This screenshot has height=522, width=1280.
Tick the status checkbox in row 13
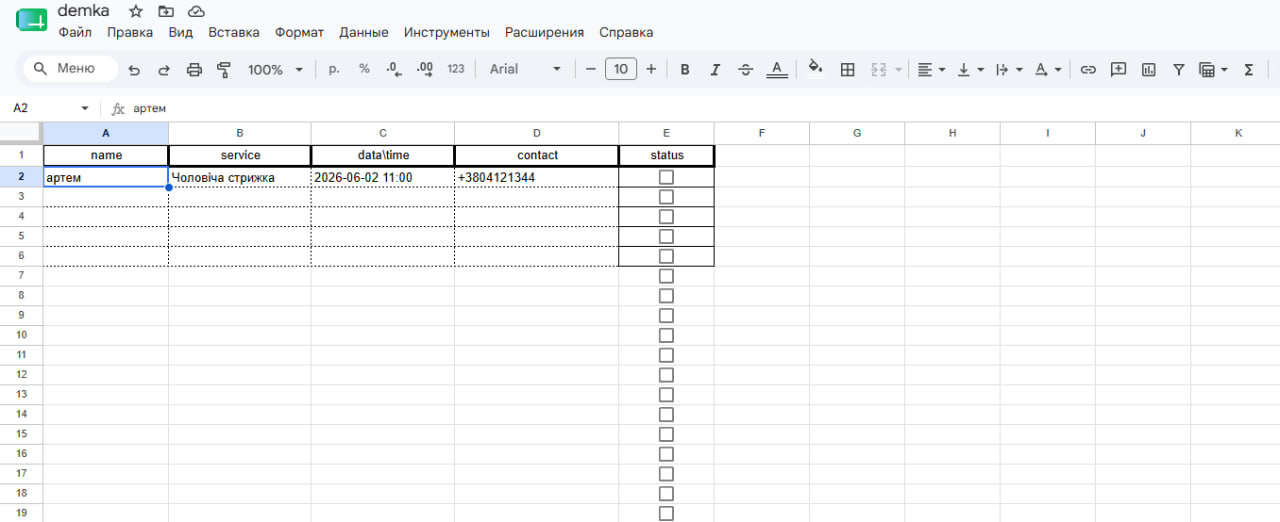tap(666, 395)
